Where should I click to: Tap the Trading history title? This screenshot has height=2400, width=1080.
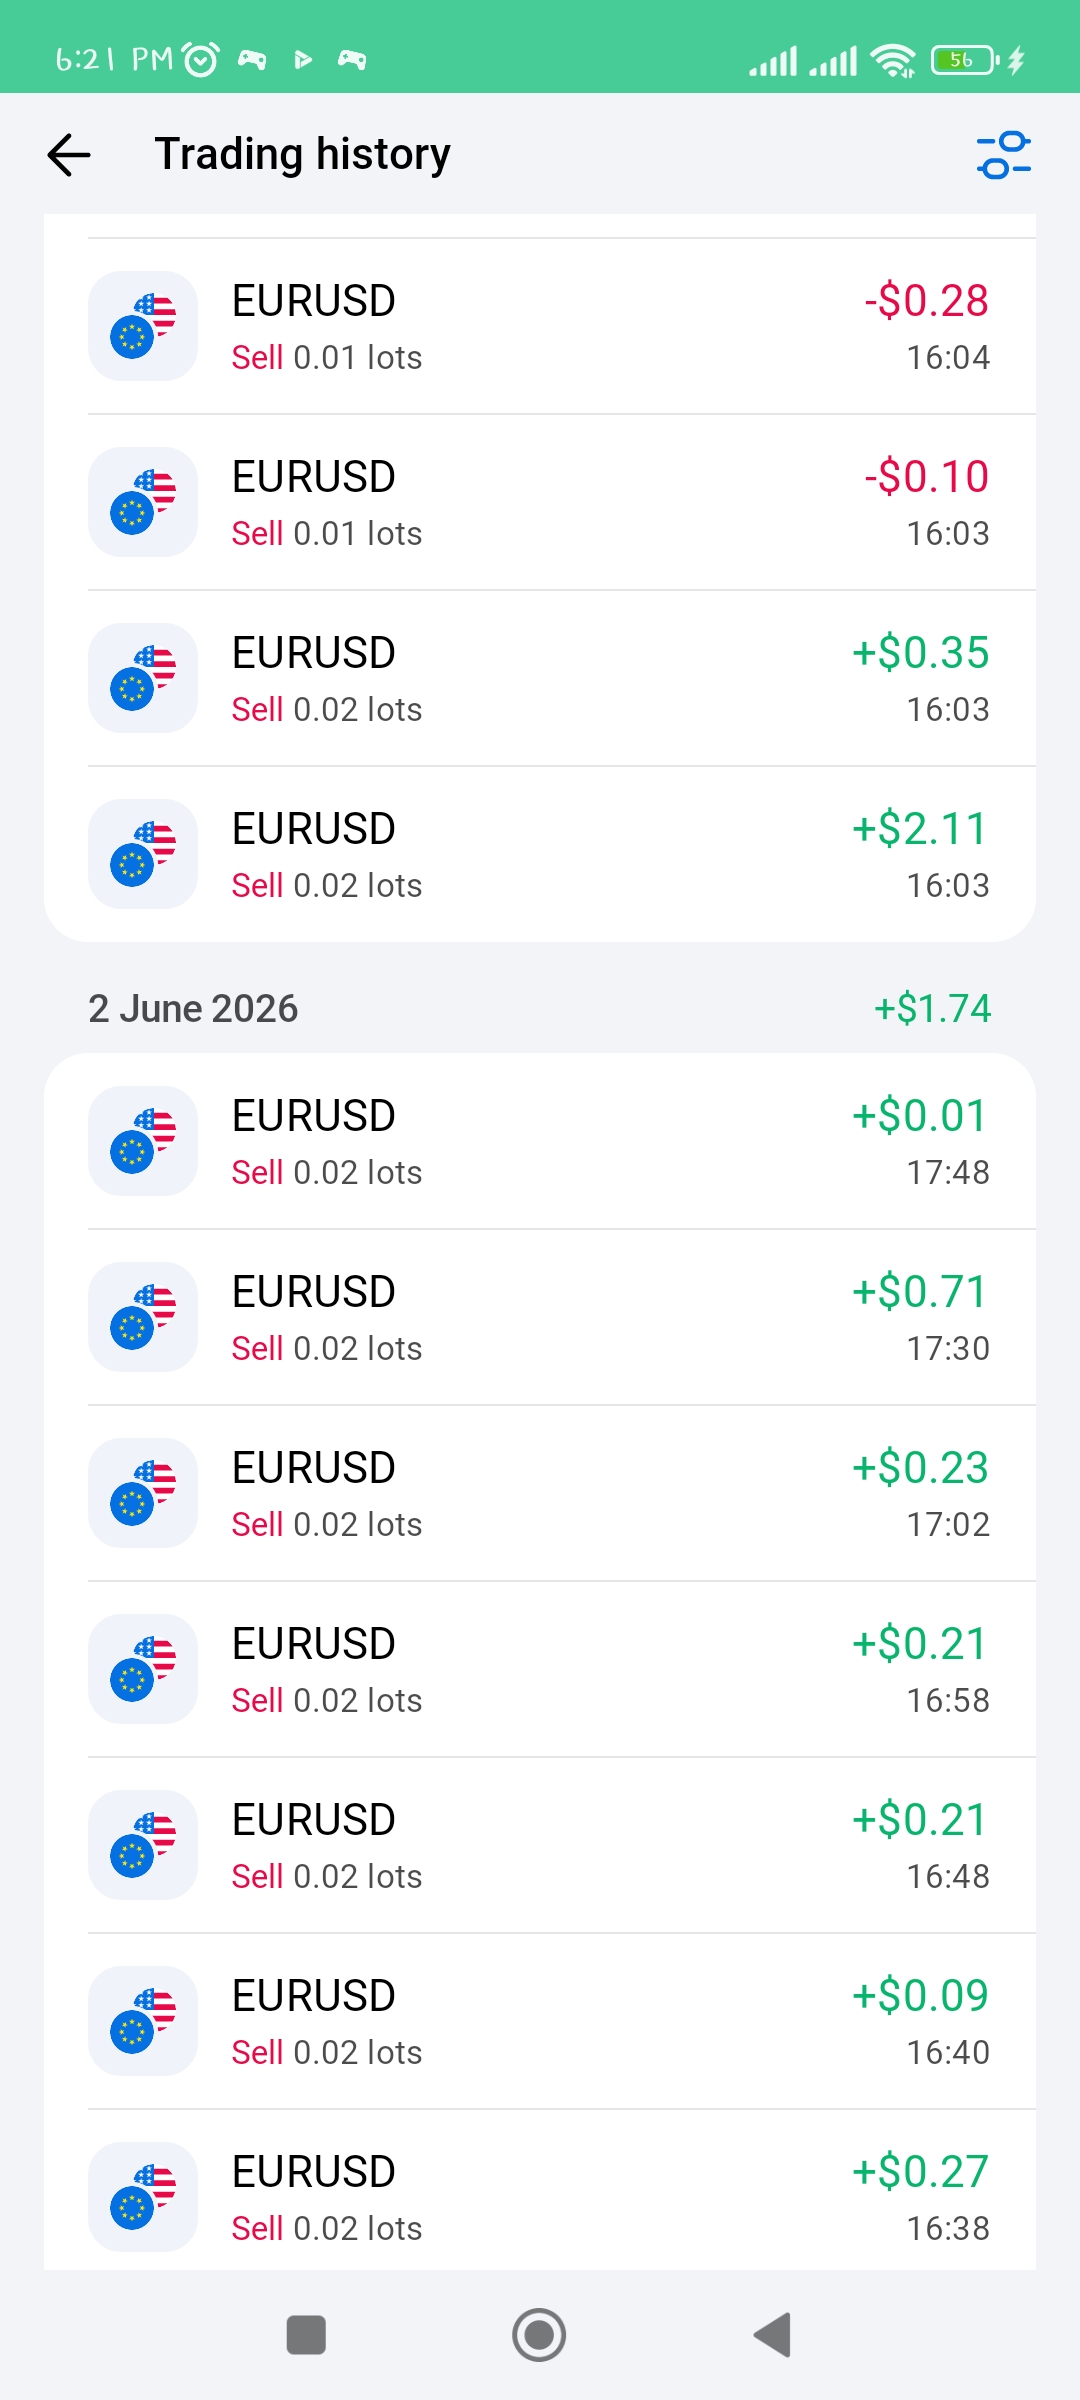[x=302, y=155]
